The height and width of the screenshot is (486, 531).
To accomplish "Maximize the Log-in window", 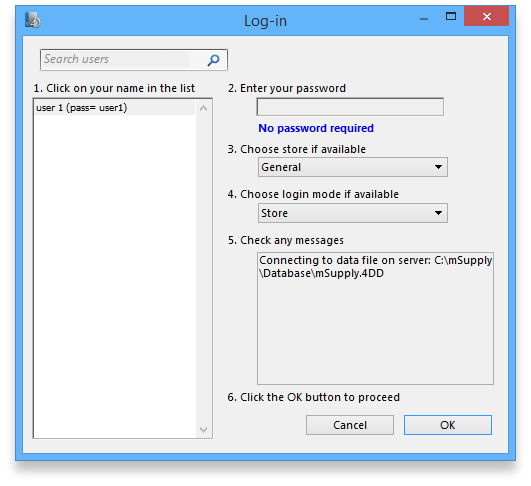I will point(451,16).
